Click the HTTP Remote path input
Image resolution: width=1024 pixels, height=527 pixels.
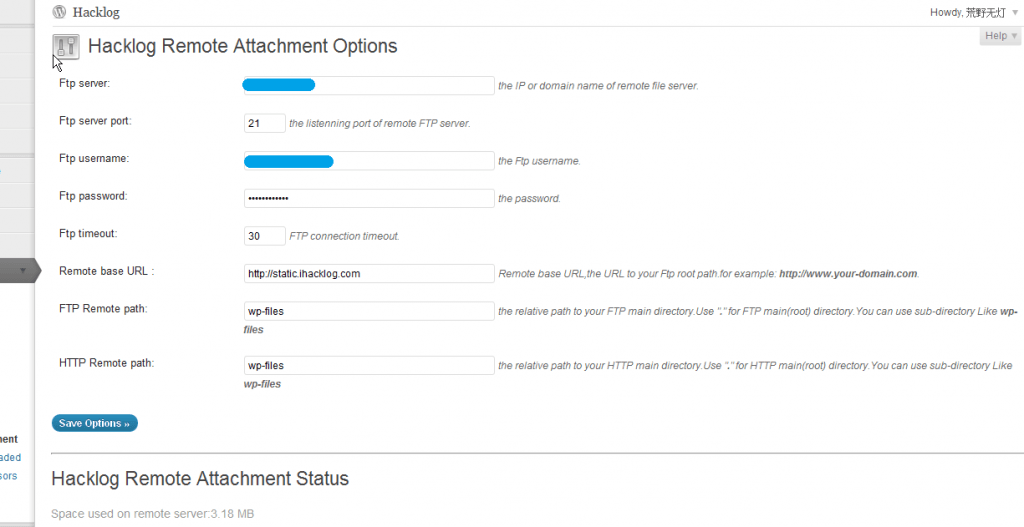[x=369, y=366]
